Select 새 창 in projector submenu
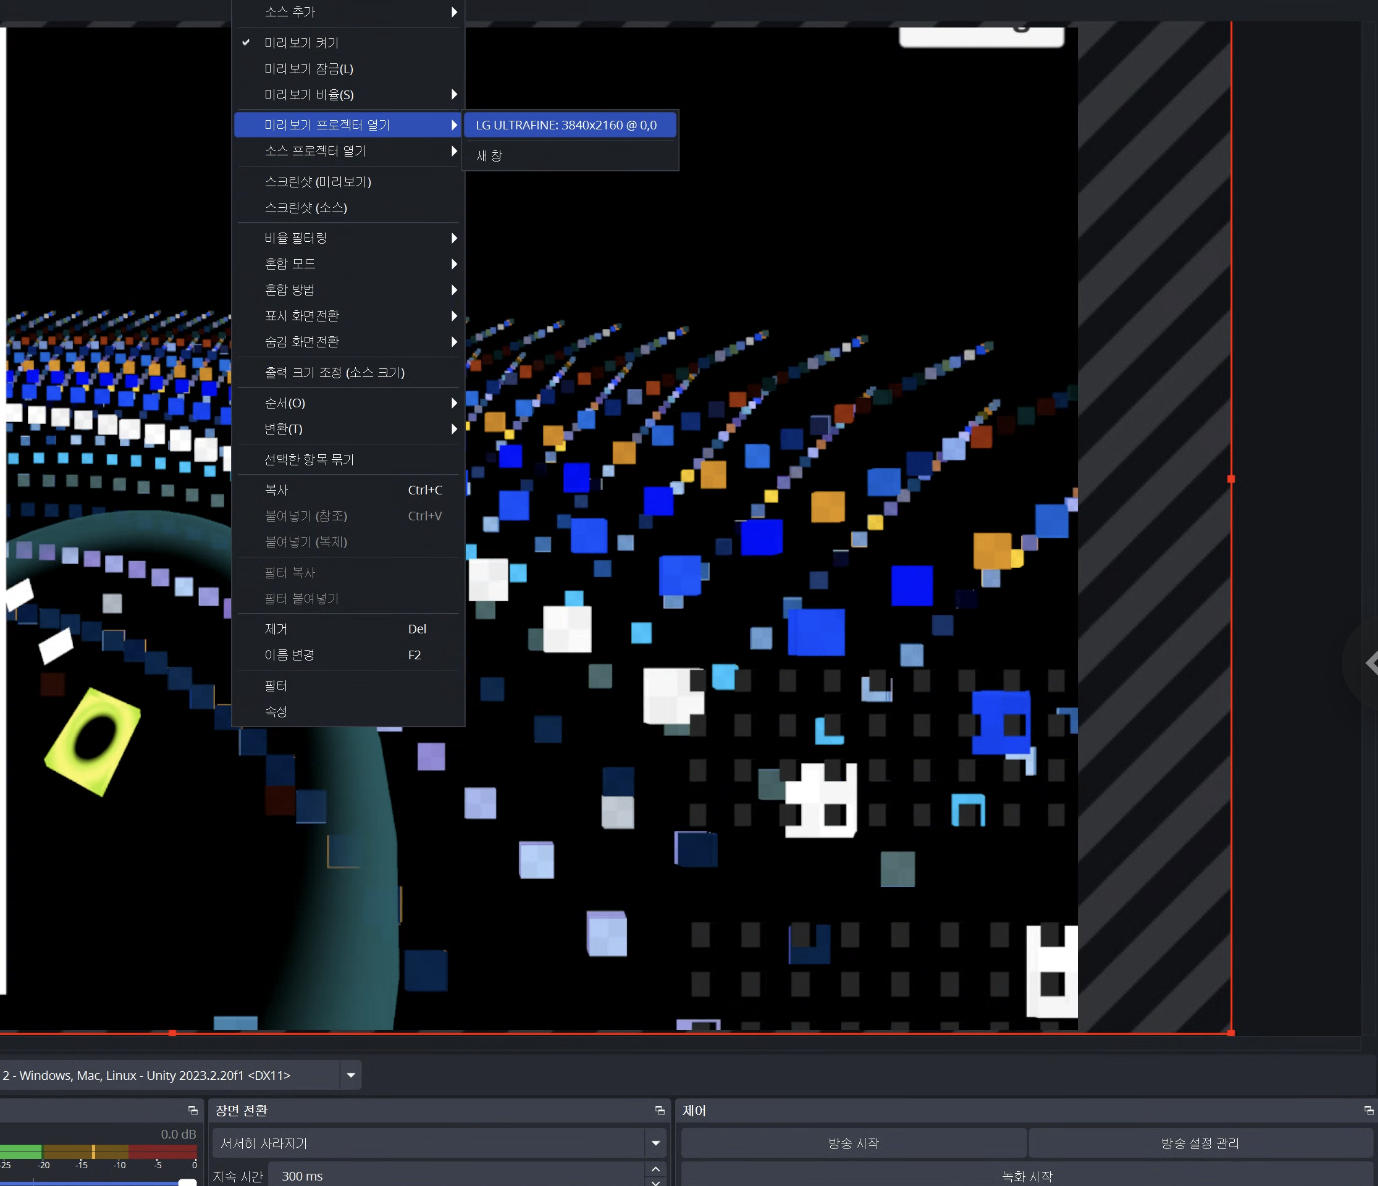Image resolution: width=1378 pixels, height=1186 pixels. (x=570, y=156)
